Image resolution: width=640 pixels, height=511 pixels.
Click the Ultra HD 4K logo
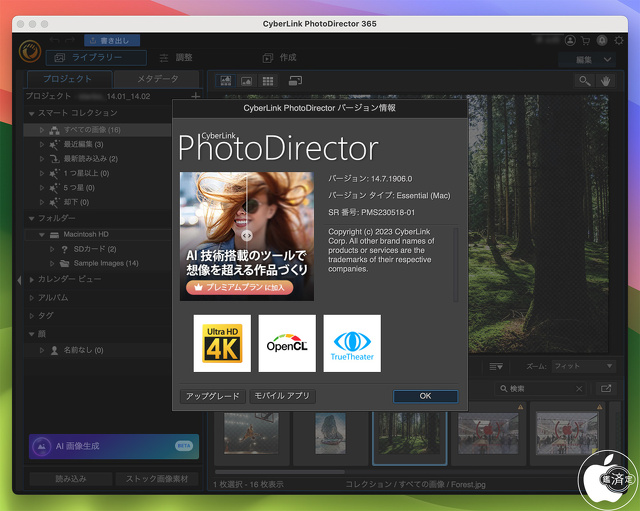click(x=222, y=343)
